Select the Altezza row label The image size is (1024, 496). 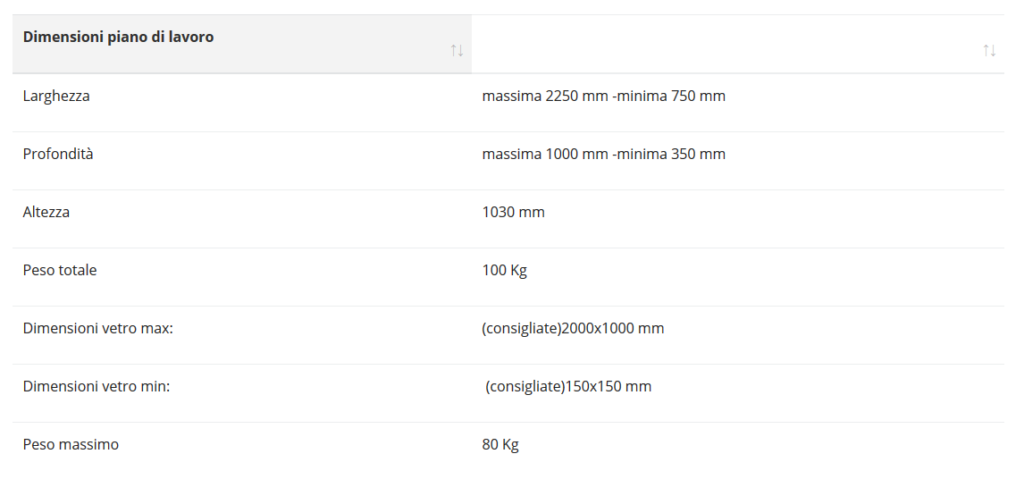[46, 212]
